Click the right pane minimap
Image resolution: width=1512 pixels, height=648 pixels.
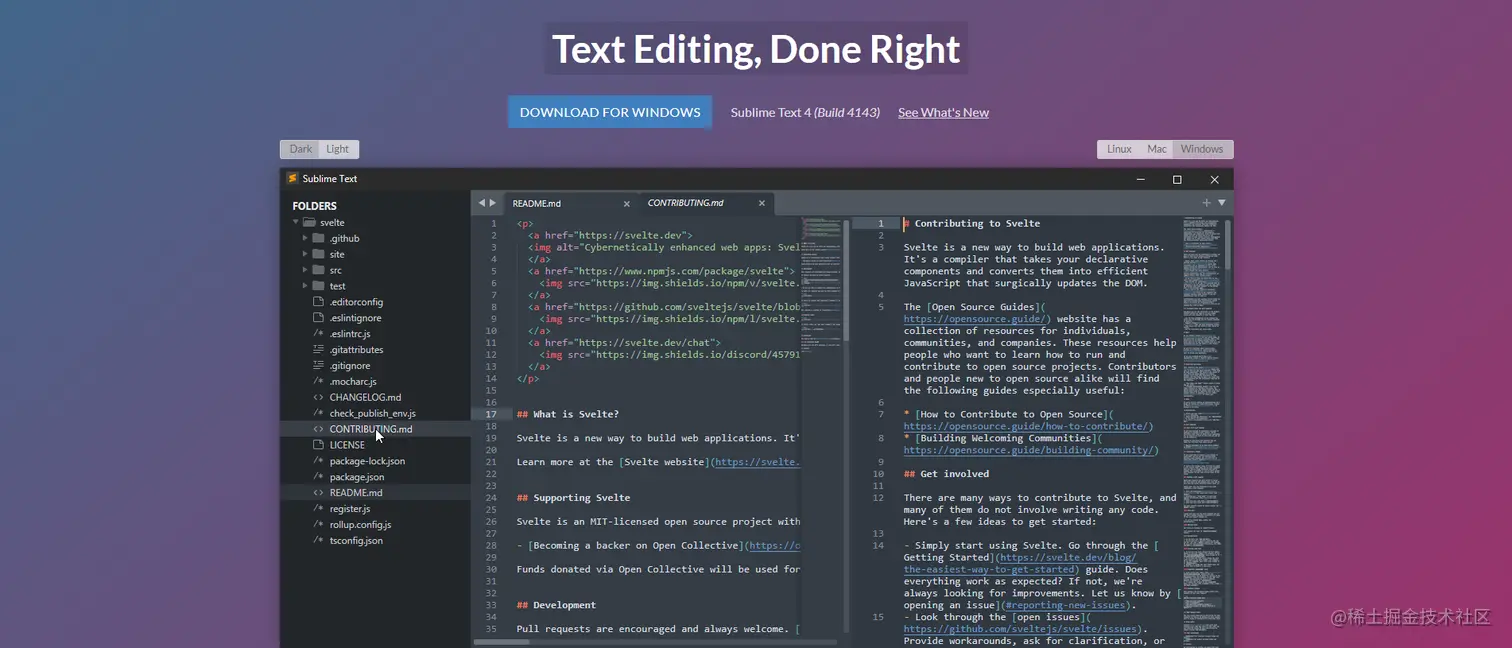pyautogui.click(x=1203, y=430)
